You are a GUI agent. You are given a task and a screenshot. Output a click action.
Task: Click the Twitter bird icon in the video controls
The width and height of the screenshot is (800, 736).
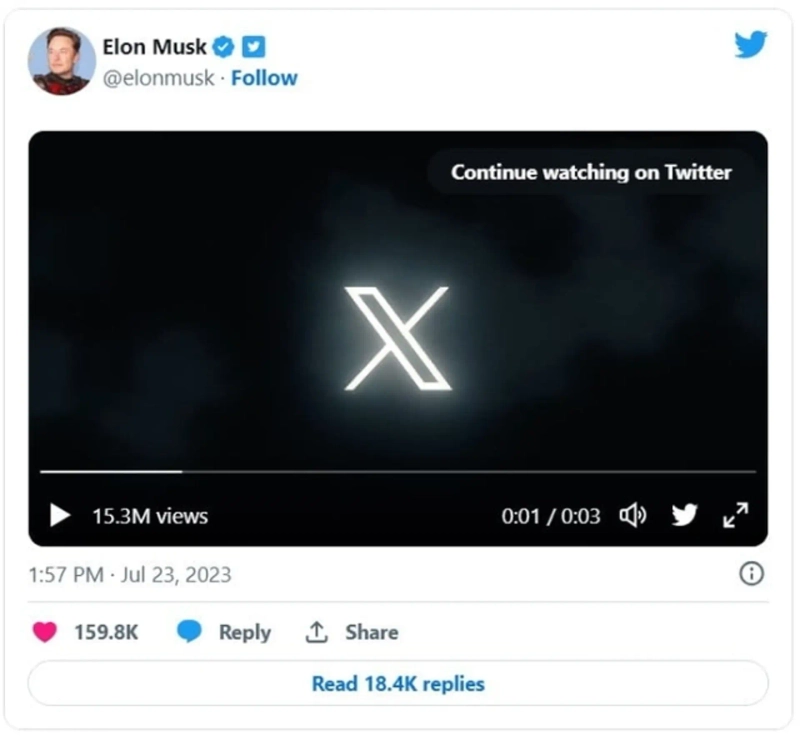pyautogui.click(x=684, y=516)
